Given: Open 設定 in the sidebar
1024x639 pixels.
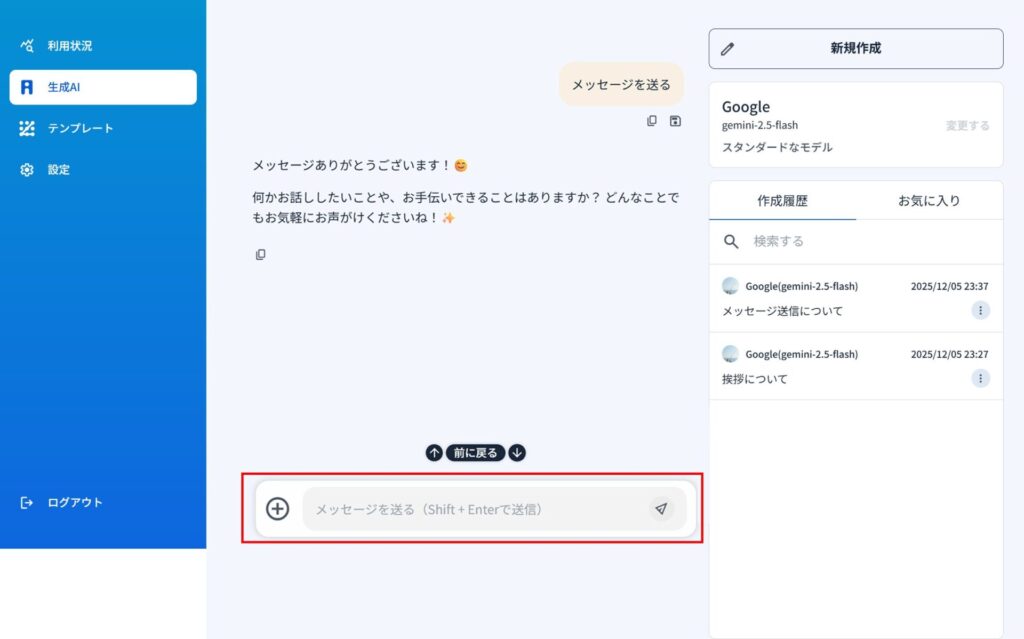Looking at the screenshot, I should 59,170.
